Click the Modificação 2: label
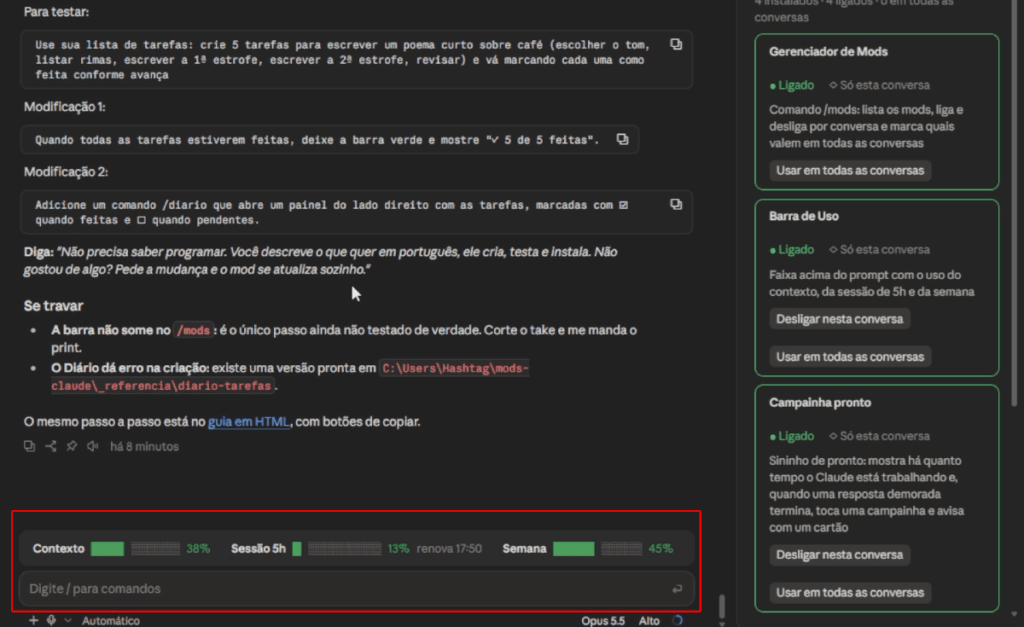 [66, 172]
